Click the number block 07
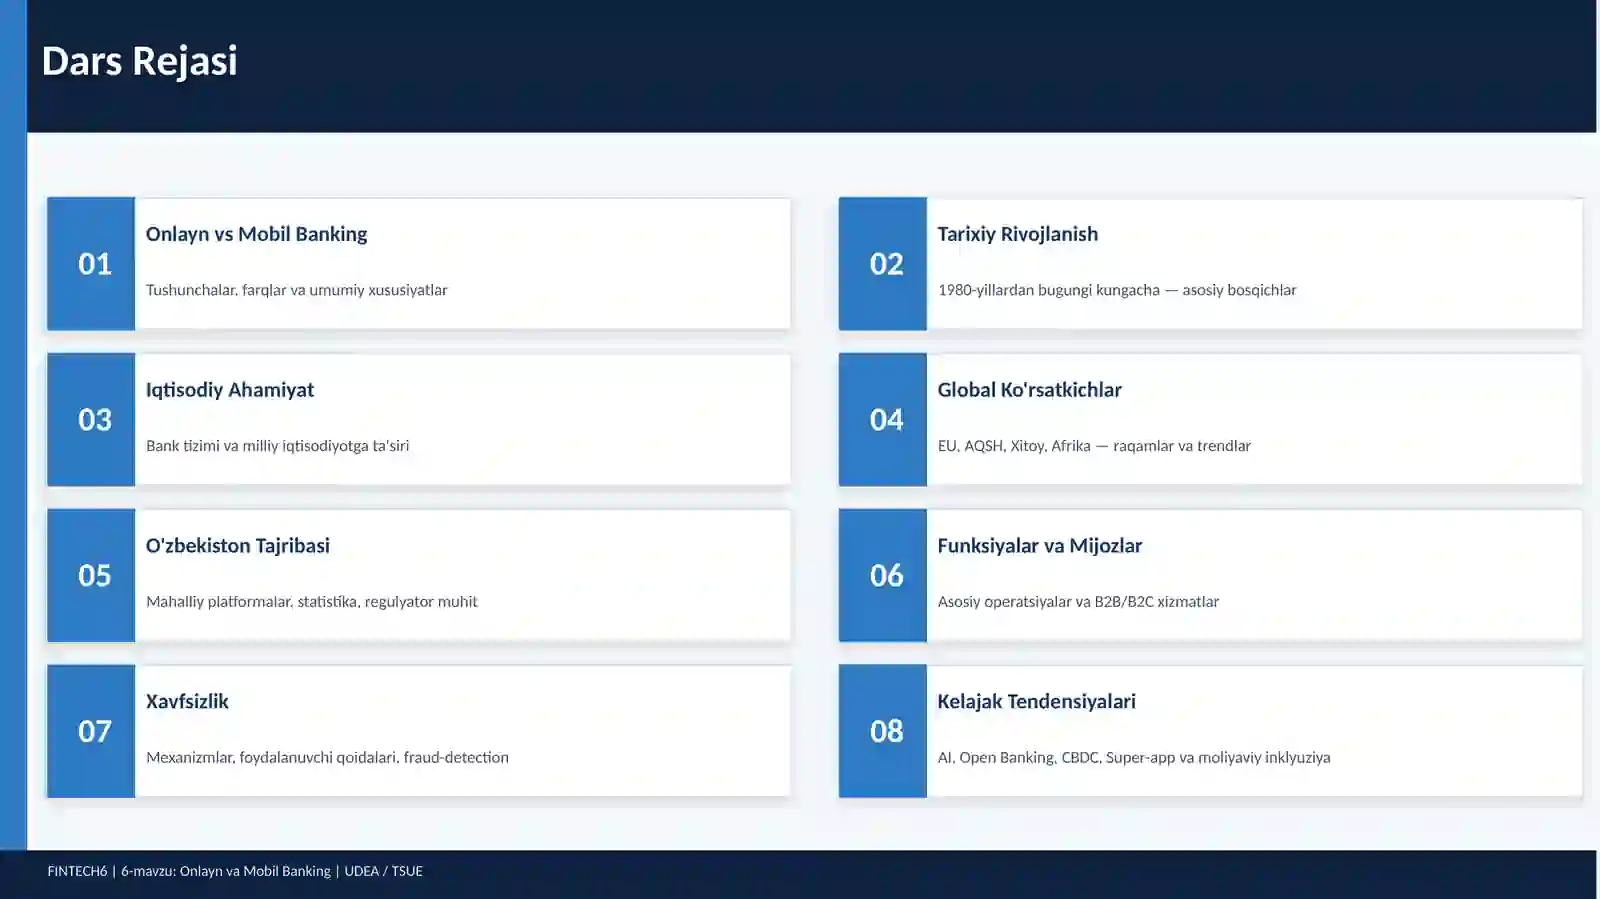The height and width of the screenshot is (899, 1600). coord(91,732)
